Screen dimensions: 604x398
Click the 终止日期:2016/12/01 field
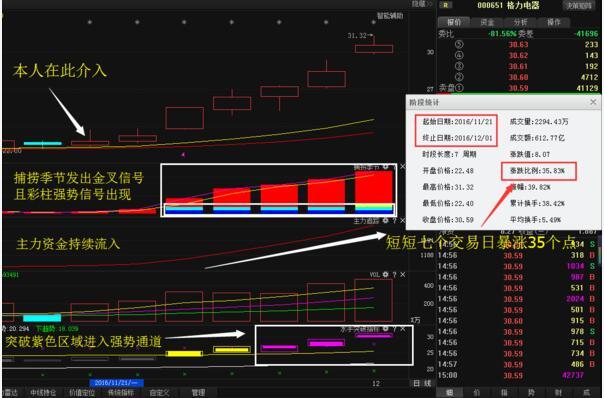pos(457,138)
